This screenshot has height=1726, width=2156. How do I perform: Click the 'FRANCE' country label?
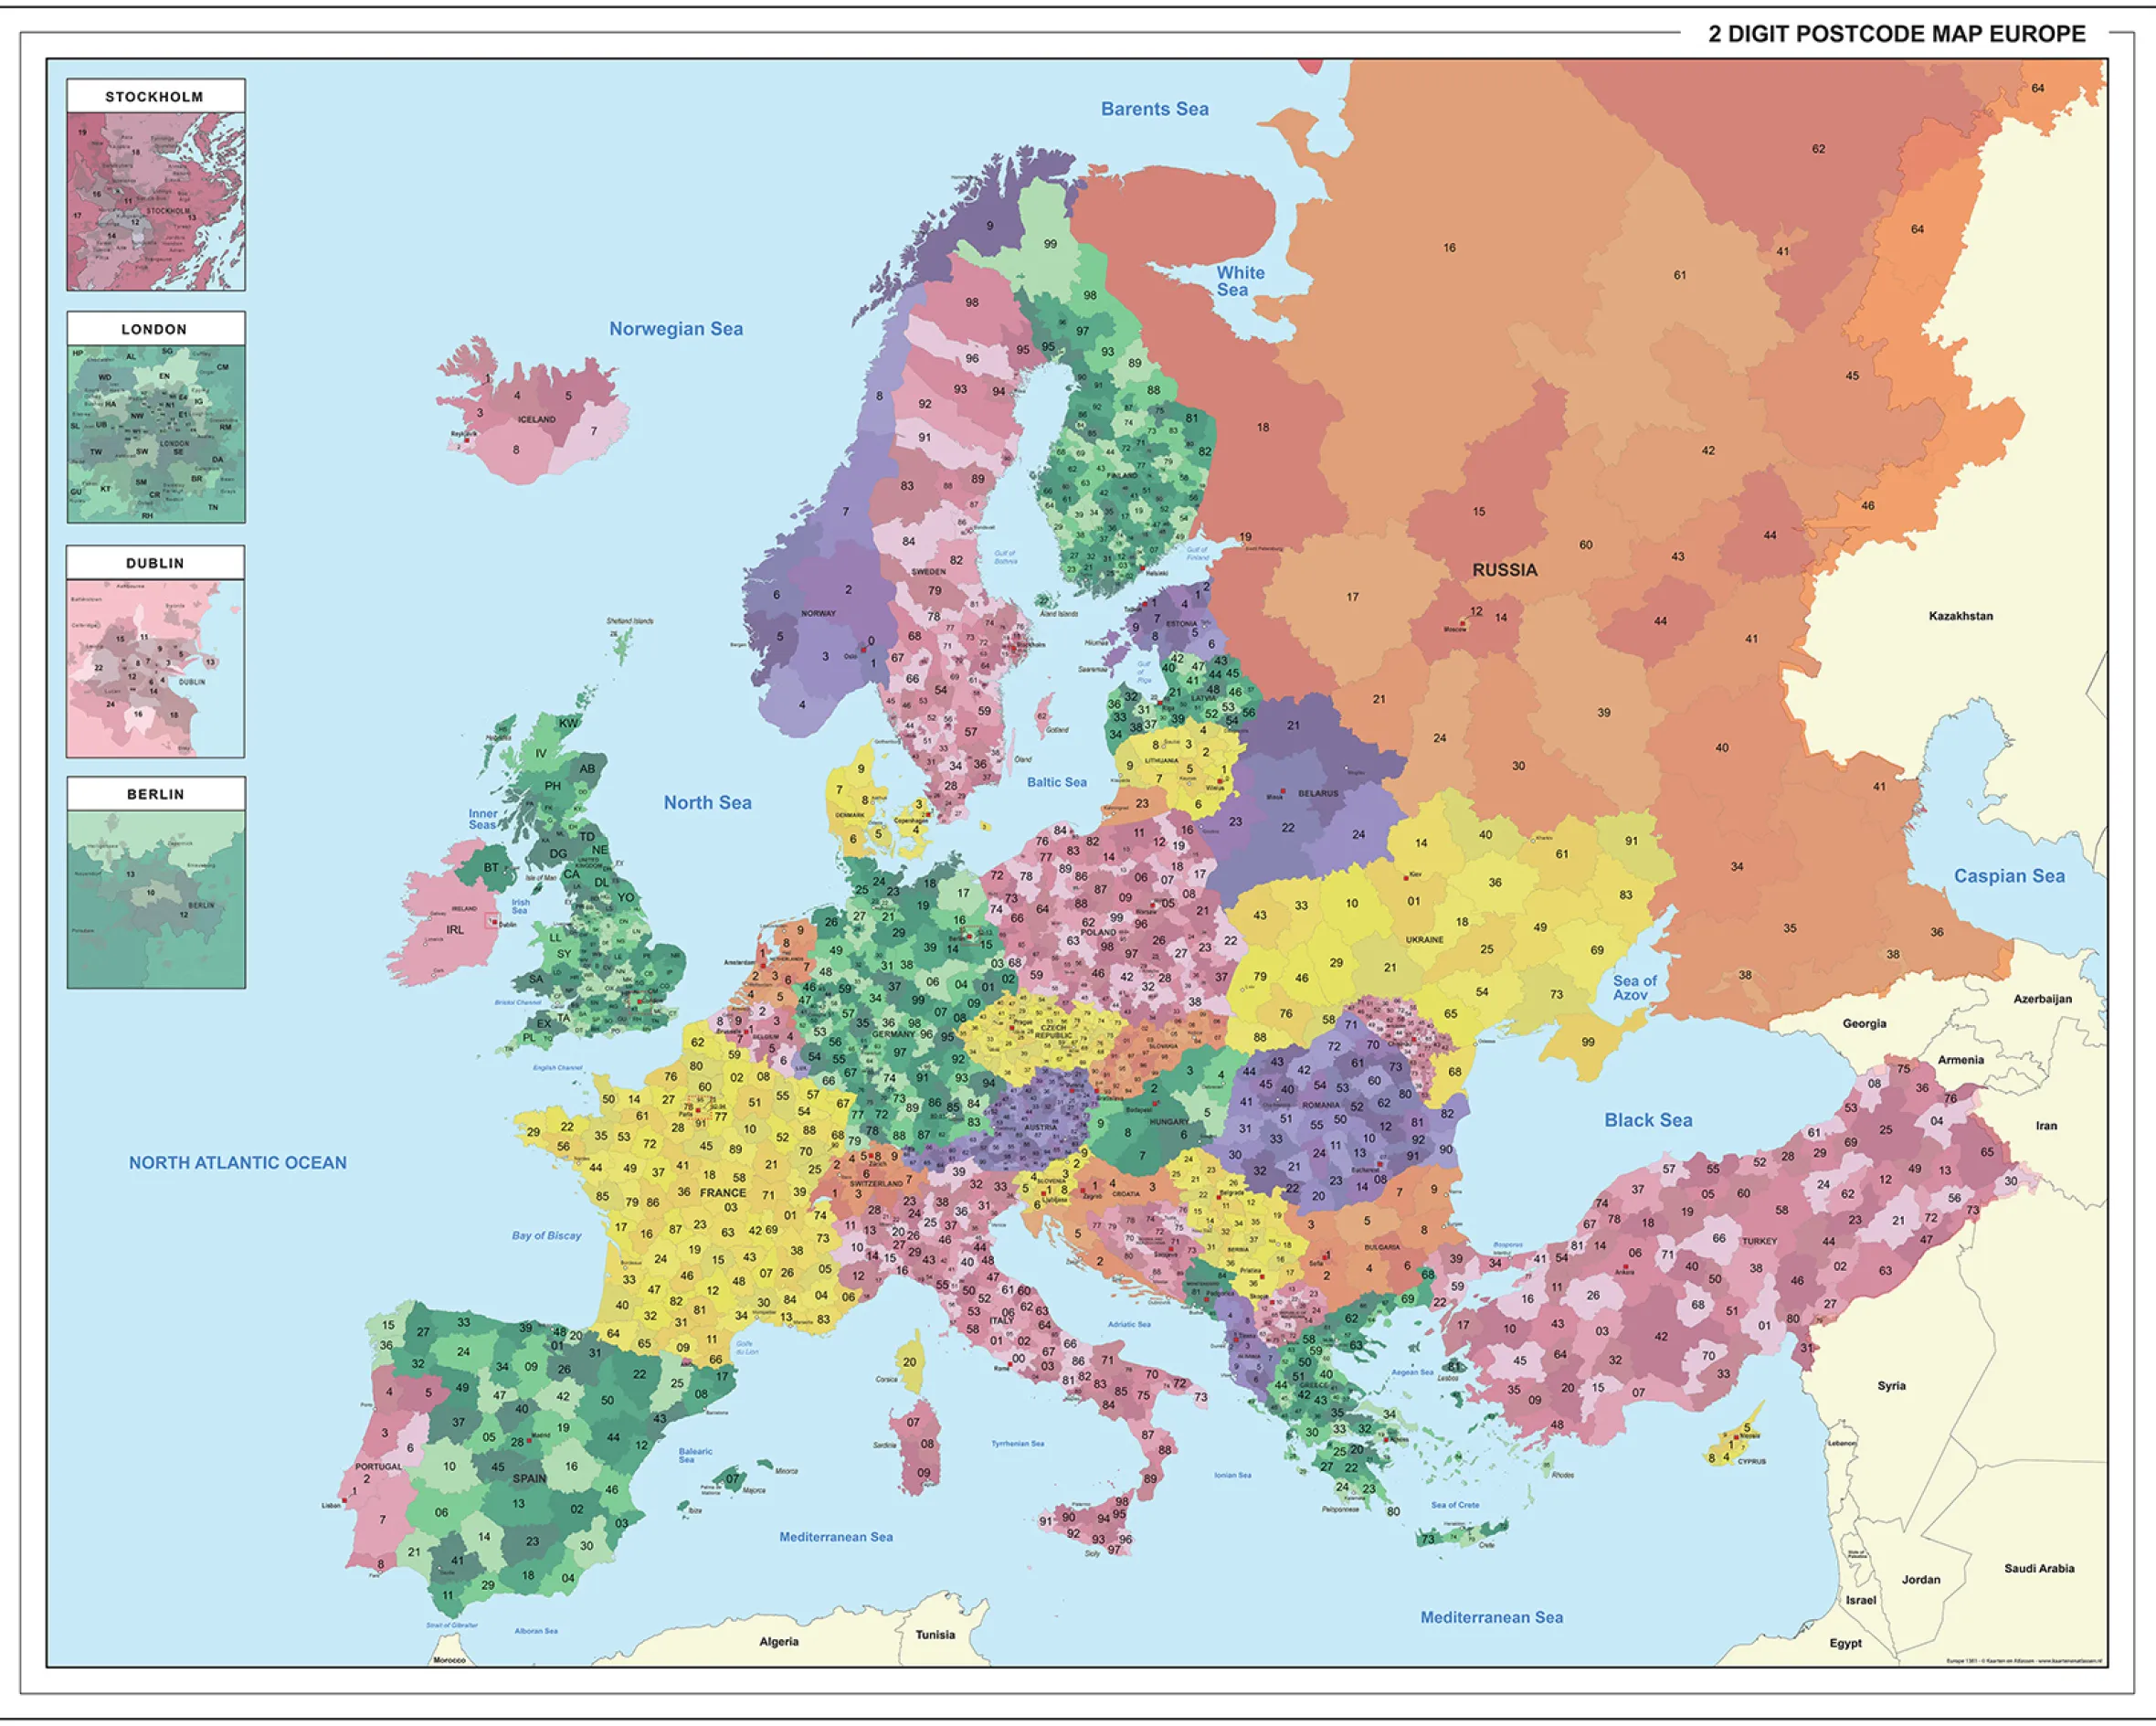point(723,1193)
